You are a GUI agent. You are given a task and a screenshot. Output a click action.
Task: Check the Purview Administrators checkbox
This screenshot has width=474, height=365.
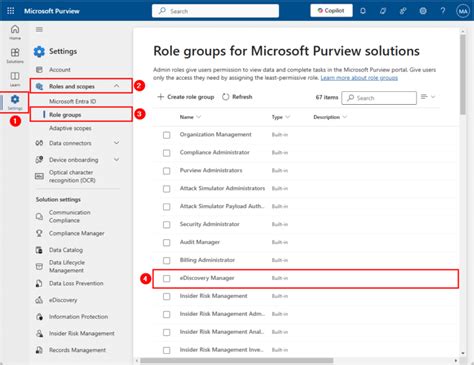tap(167, 171)
